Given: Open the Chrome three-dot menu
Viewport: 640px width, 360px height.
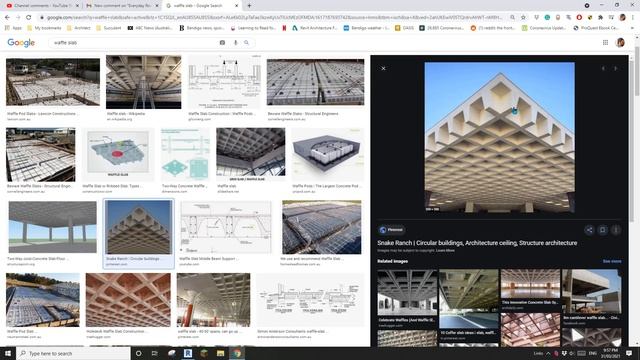Looking at the screenshot, I should (x=633, y=17).
